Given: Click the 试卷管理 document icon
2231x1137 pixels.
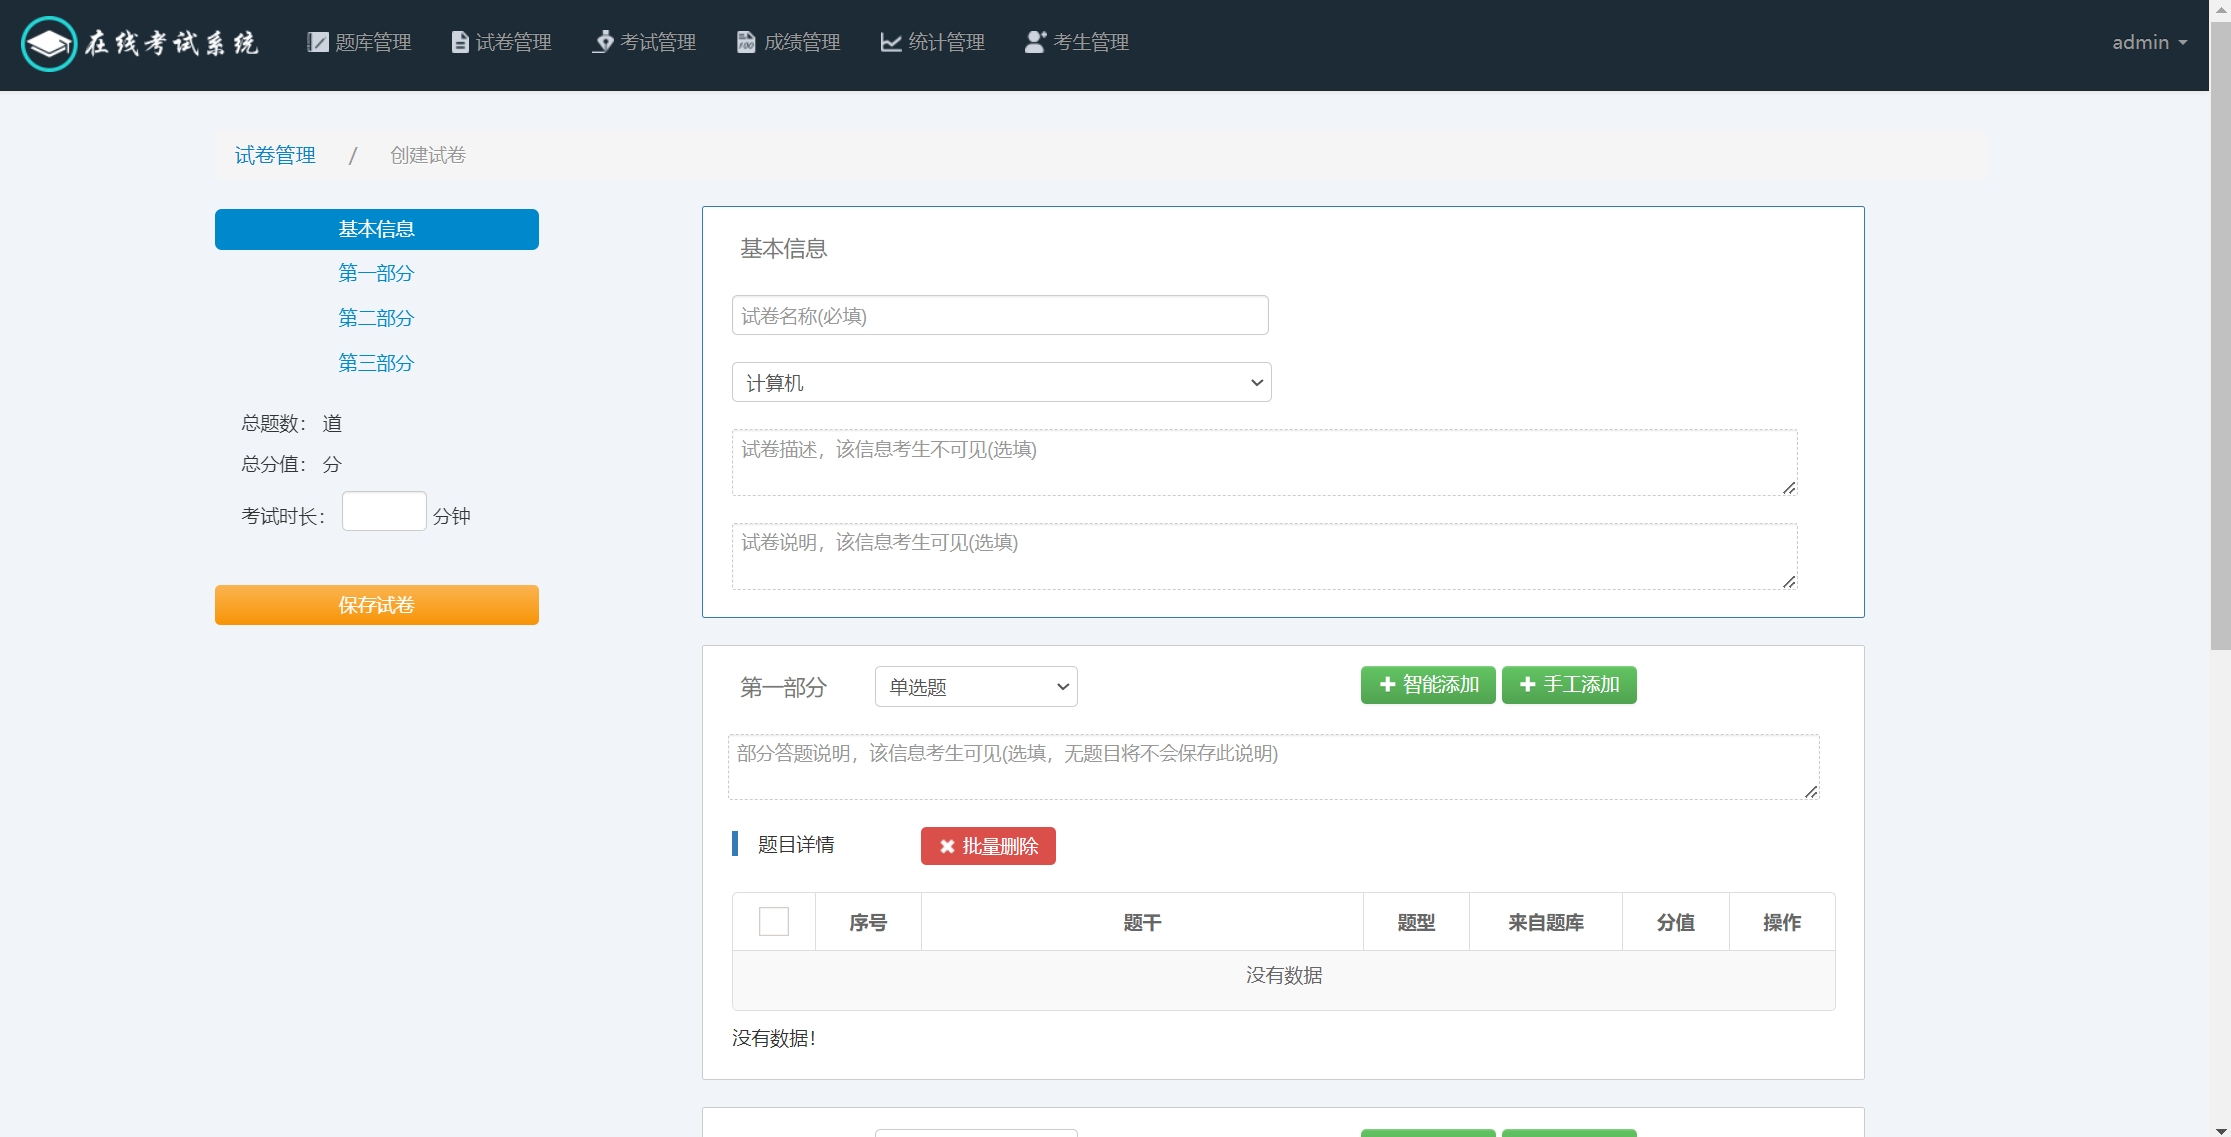Looking at the screenshot, I should pyautogui.click(x=460, y=42).
